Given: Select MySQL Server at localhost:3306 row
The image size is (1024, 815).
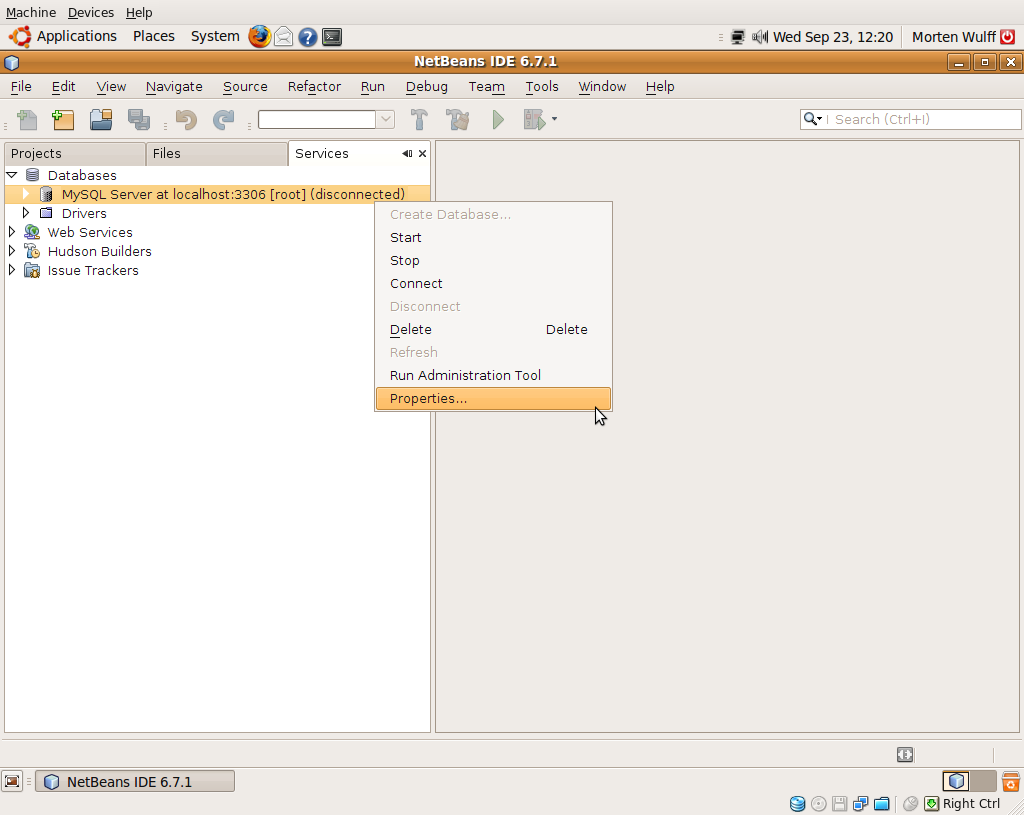Looking at the screenshot, I should click(x=217, y=194).
